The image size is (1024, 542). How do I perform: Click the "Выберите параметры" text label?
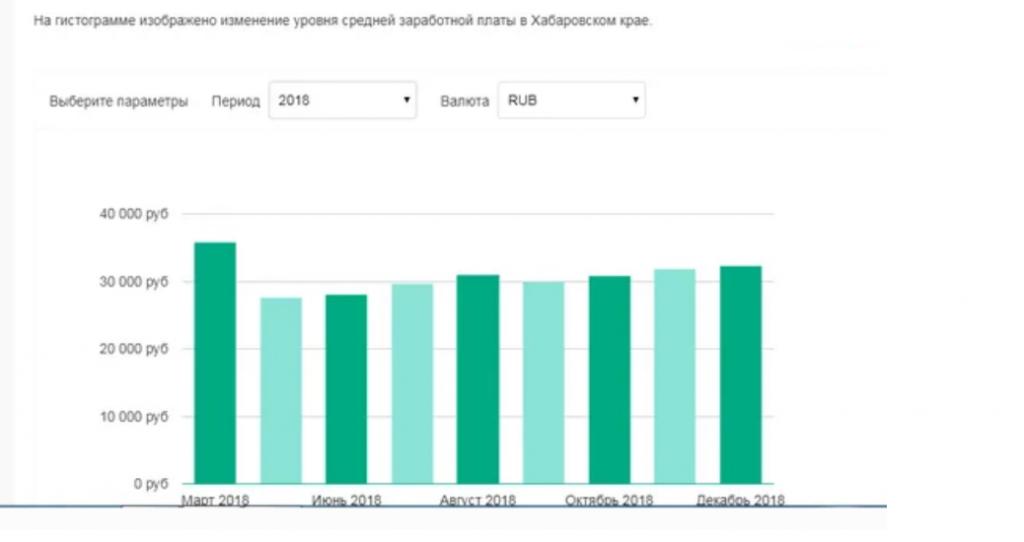(118, 102)
